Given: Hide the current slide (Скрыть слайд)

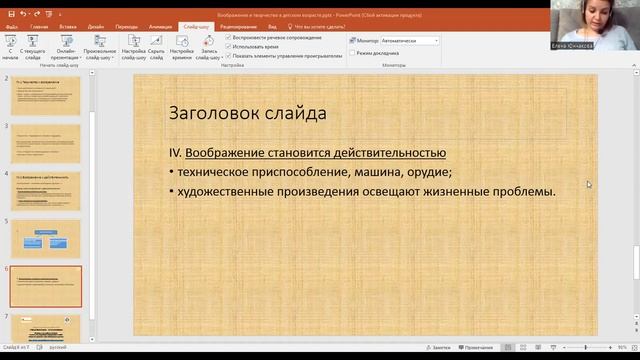Looking at the screenshot, I should (156, 47).
